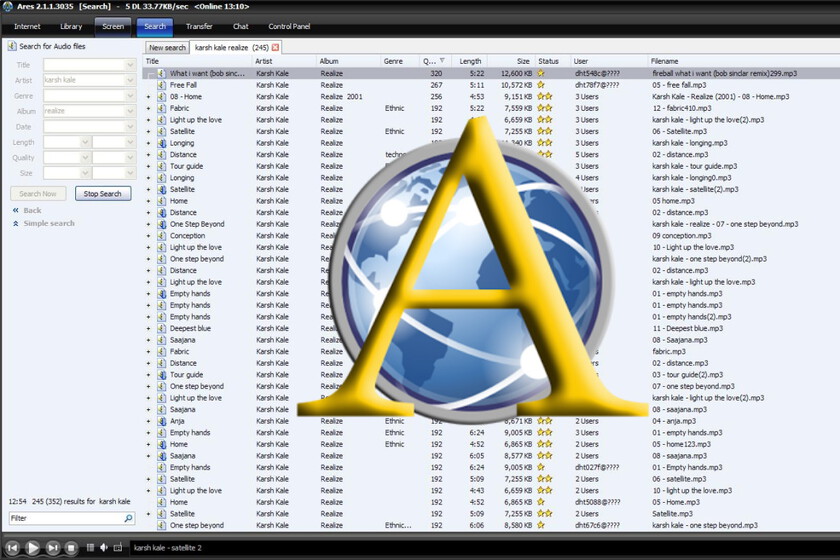Click the 'Simple search' link
840x560 pixels.
point(49,223)
